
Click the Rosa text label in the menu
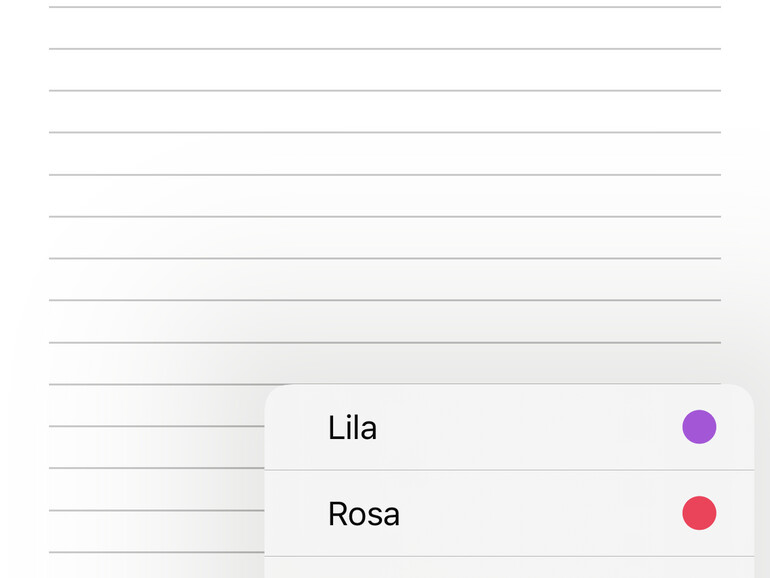pos(363,514)
